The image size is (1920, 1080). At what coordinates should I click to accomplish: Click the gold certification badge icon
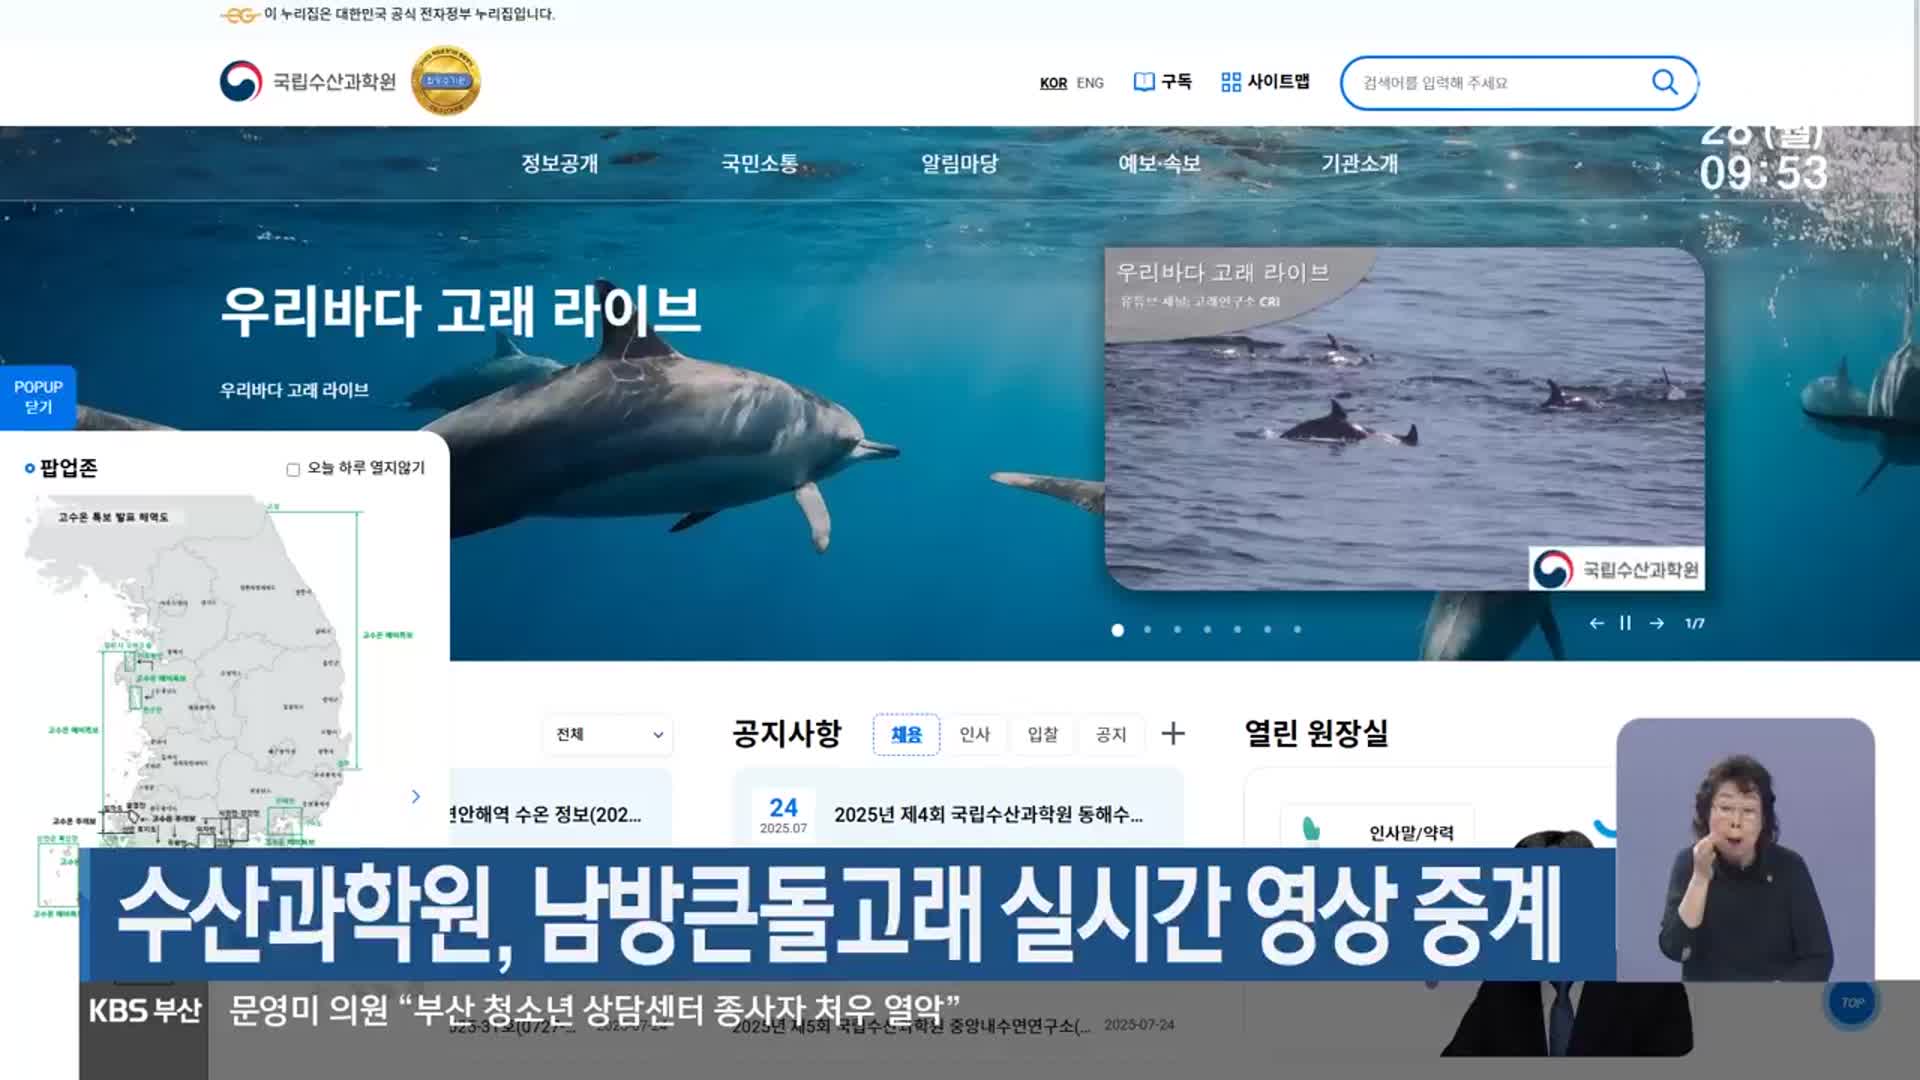(446, 81)
